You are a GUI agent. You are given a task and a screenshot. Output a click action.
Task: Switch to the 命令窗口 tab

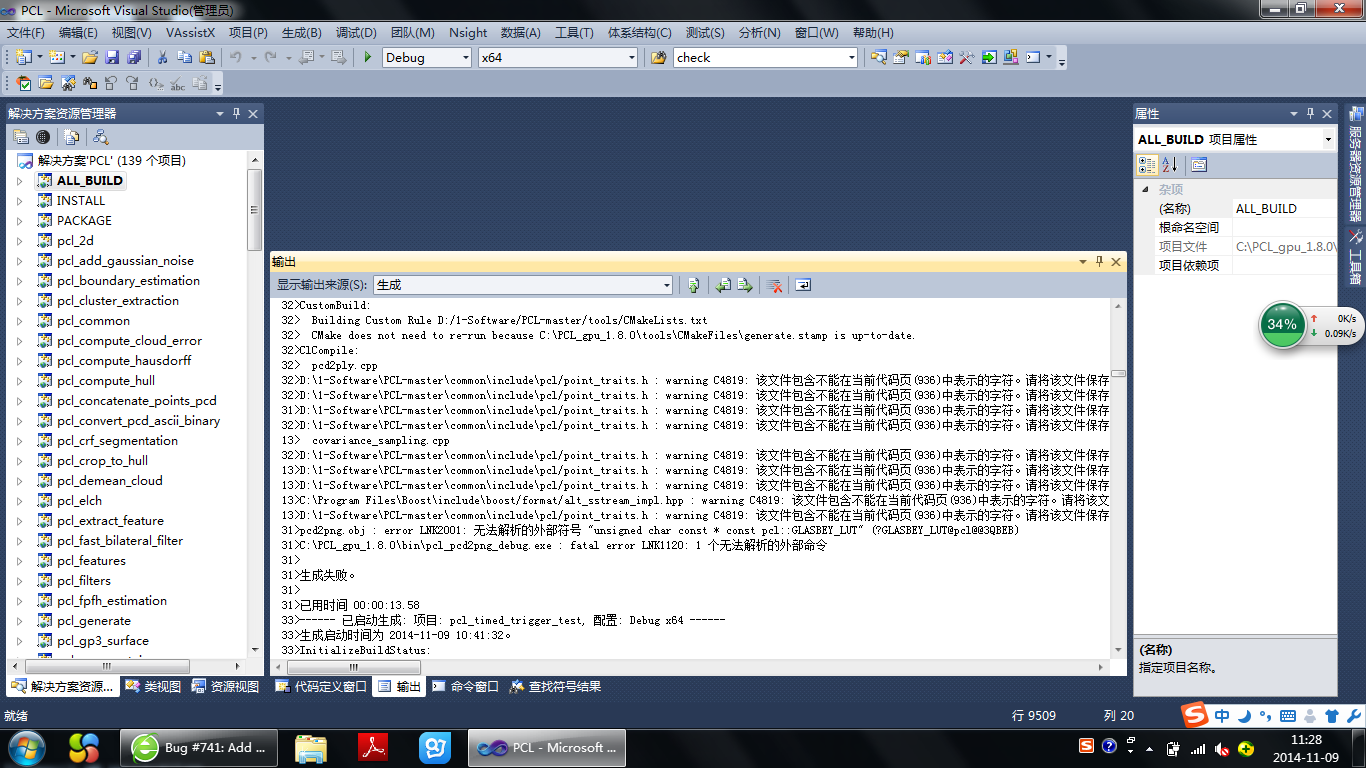465,687
